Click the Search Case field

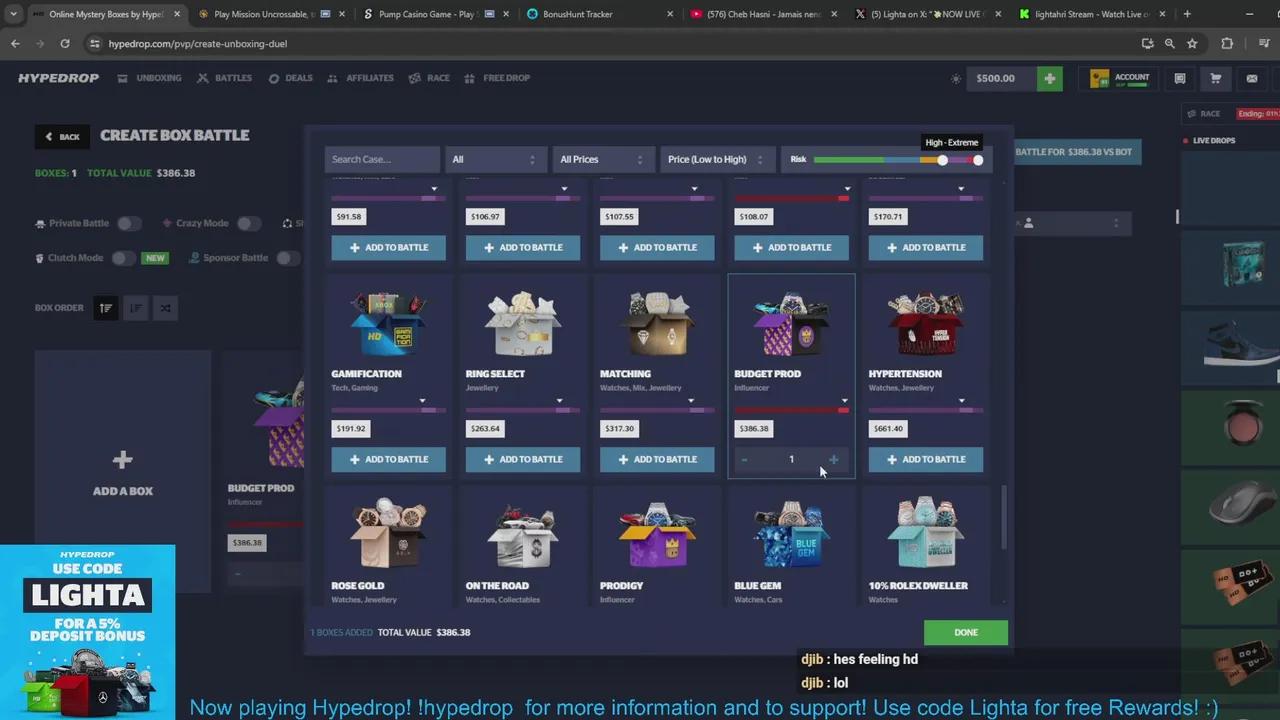(x=382, y=159)
